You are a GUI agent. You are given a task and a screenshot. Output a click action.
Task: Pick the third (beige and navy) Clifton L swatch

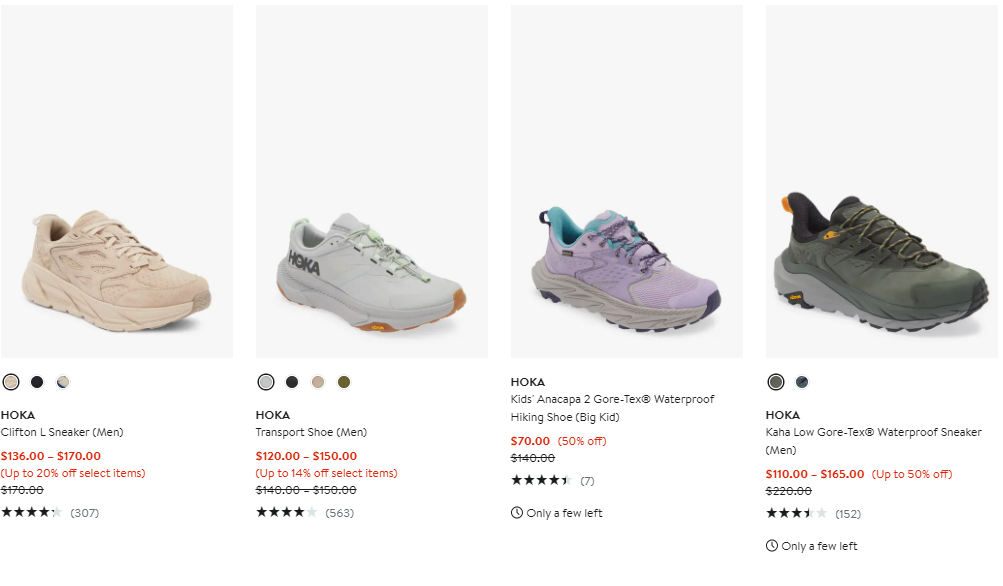click(x=63, y=382)
